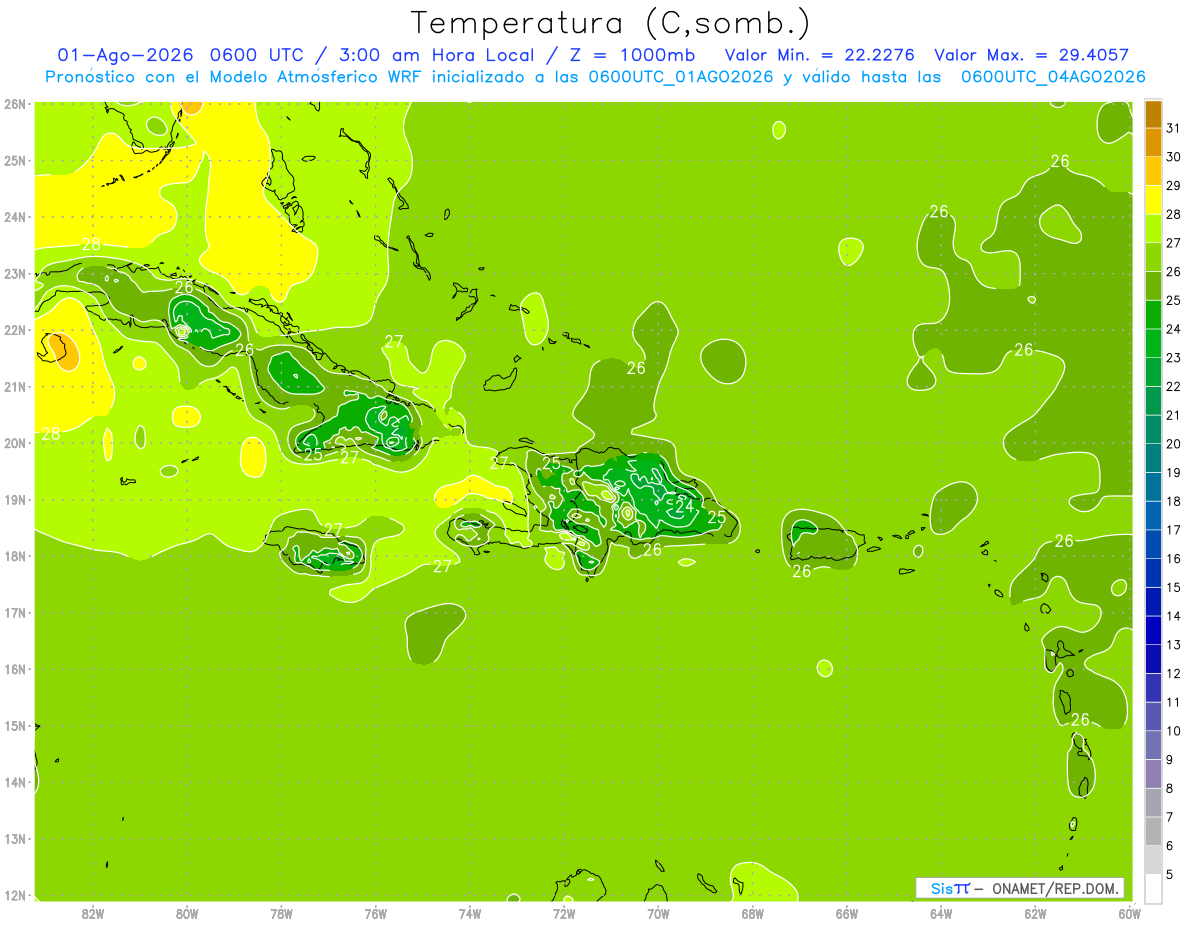Click the "24N" latitude axis label
The width and height of the screenshot is (1200, 927).
click(x=15, y=217)
